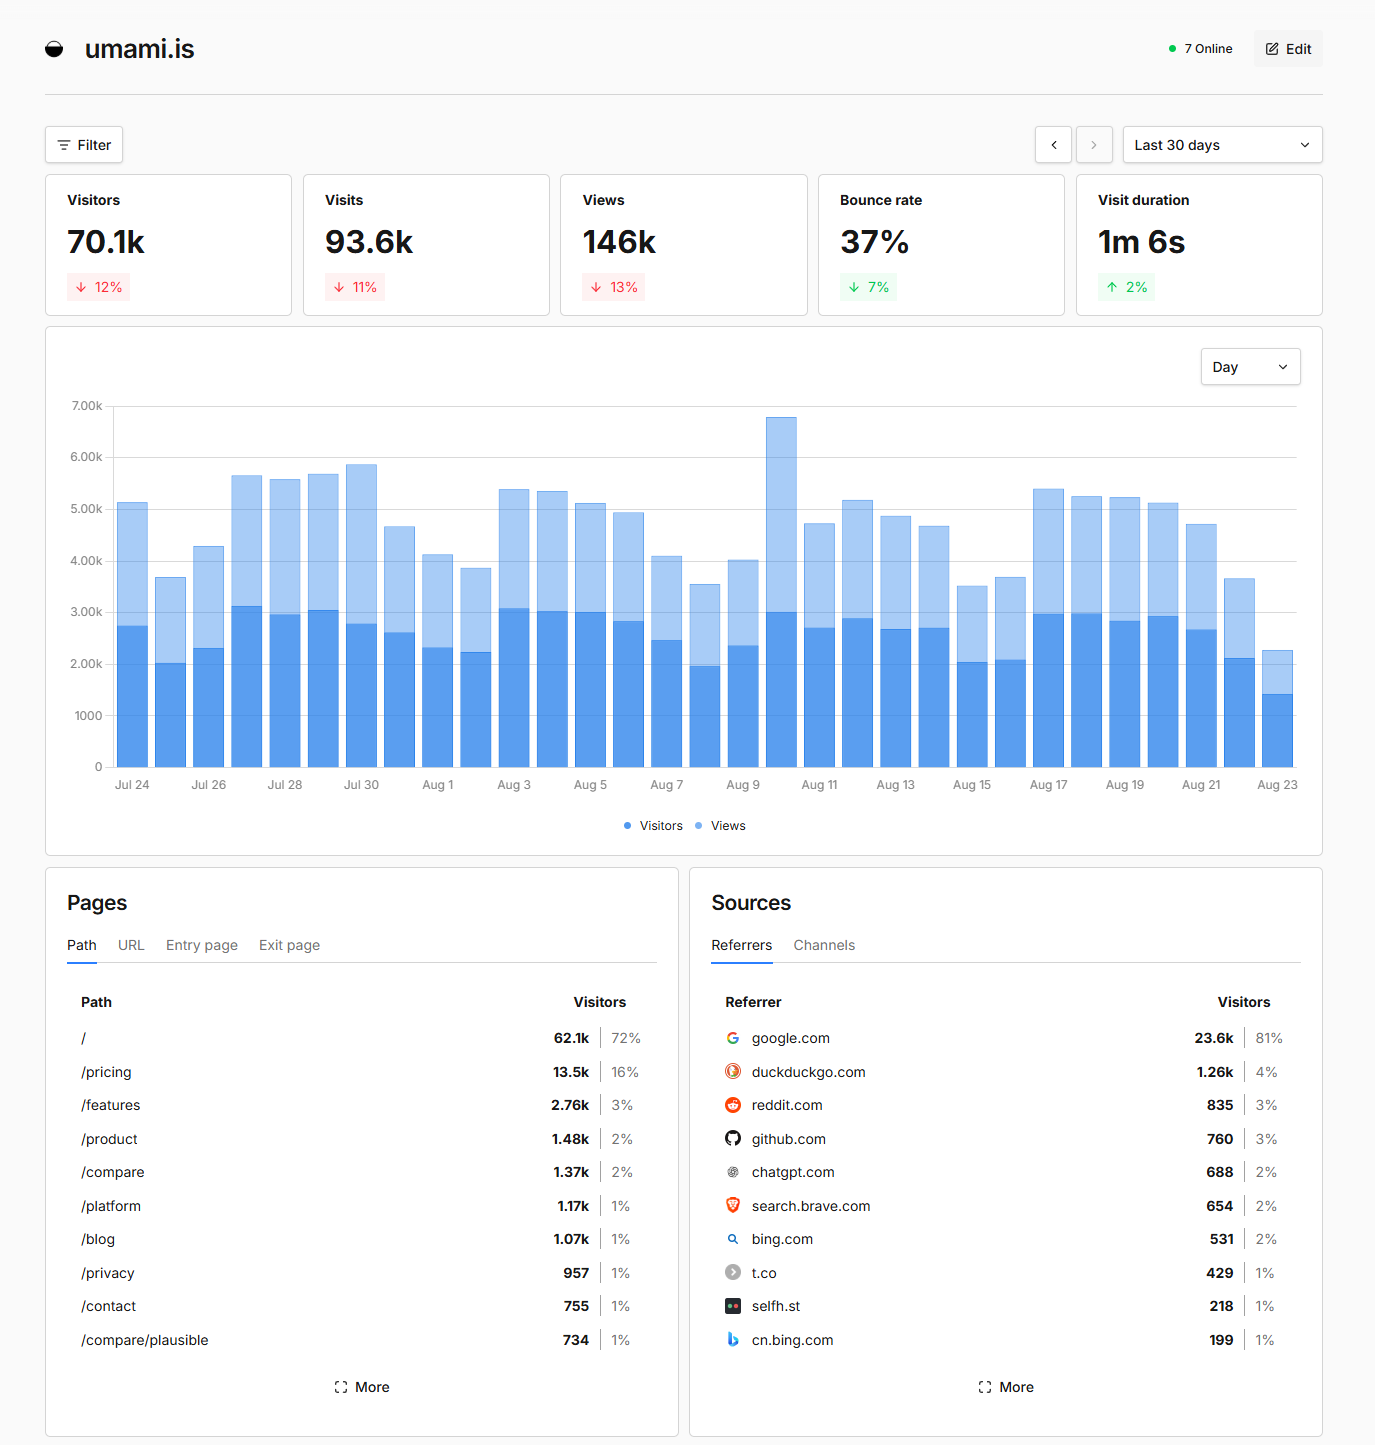Click the umami logo icon
Image resolution: width=1375 pixels, height=1445 pixels.
coord(54,49)
